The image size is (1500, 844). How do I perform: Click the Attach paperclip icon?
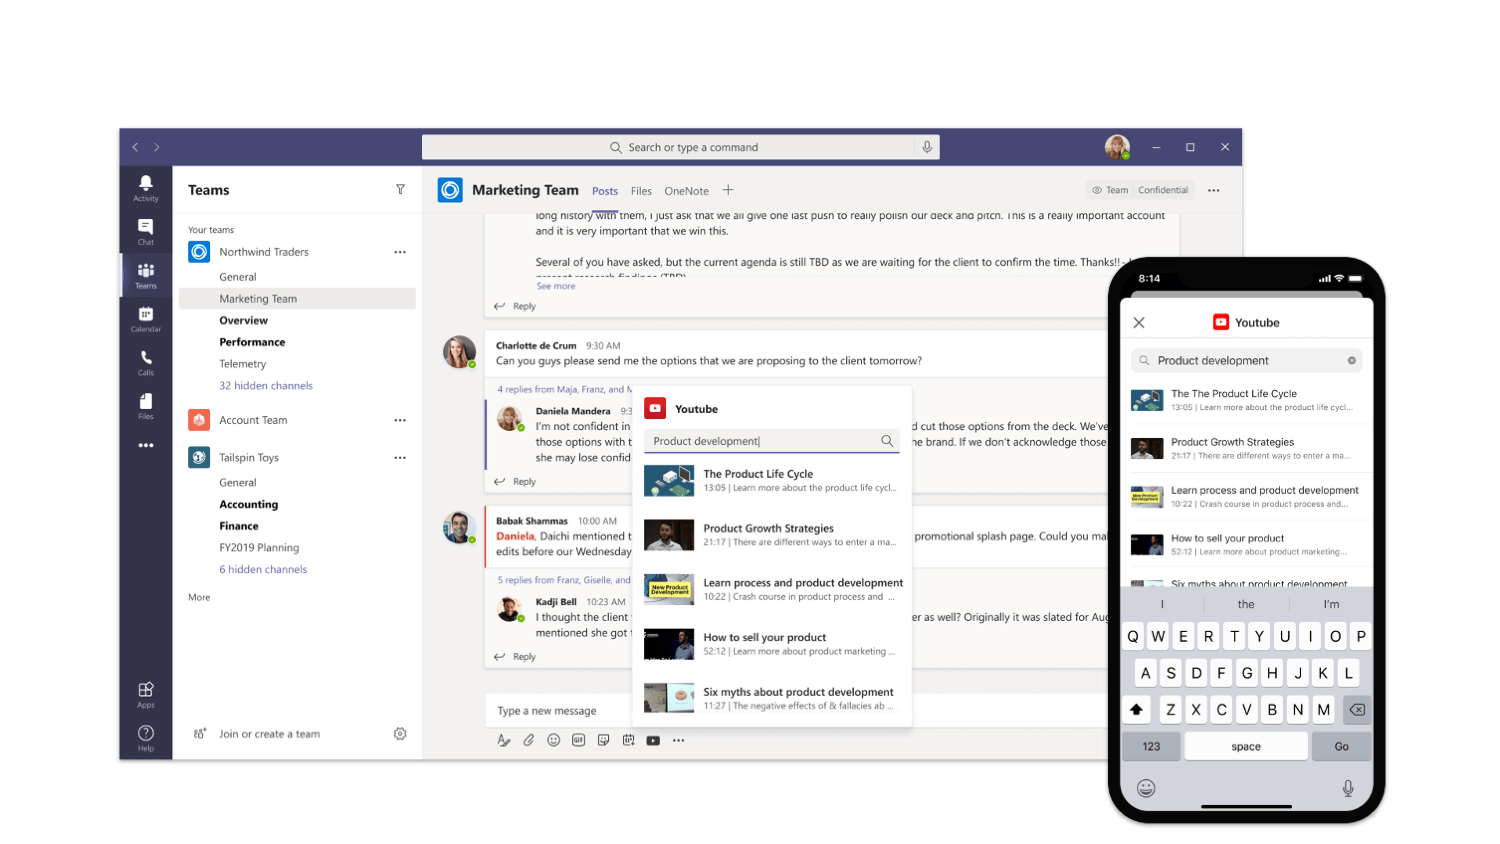point(529,740)
